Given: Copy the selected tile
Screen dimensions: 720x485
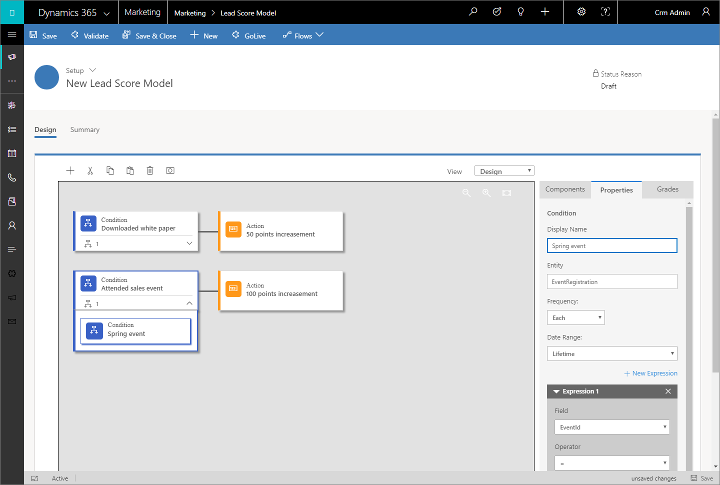Looking at the screenshot, I should 110,171.
